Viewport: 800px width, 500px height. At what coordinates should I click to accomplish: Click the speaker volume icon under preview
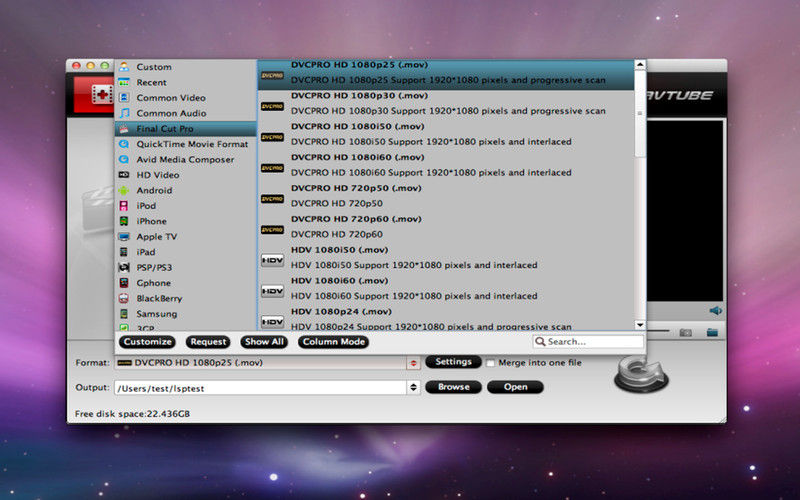pyautogui.click(x=715, y=310)
